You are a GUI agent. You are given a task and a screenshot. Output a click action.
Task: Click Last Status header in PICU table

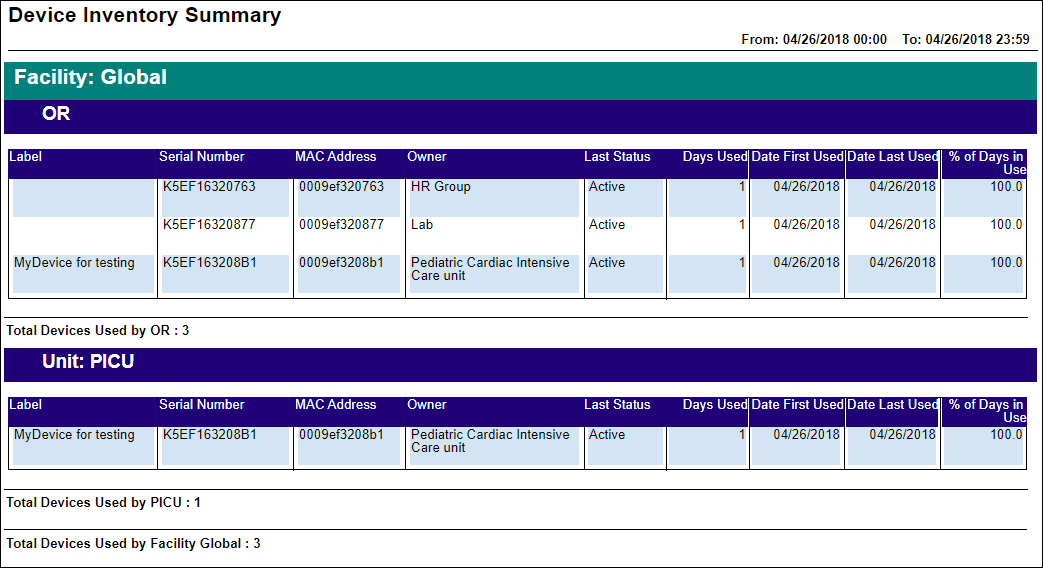click(x=617, y=404)
